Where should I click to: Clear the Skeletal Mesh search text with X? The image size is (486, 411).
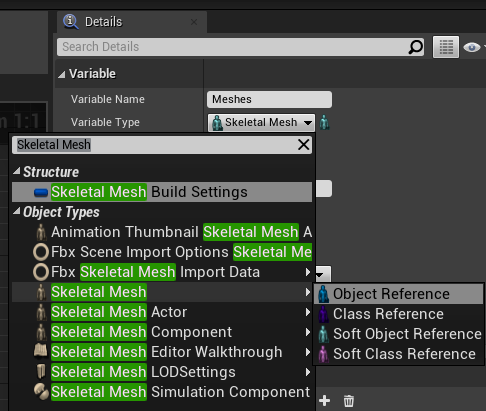coord(303,145)
